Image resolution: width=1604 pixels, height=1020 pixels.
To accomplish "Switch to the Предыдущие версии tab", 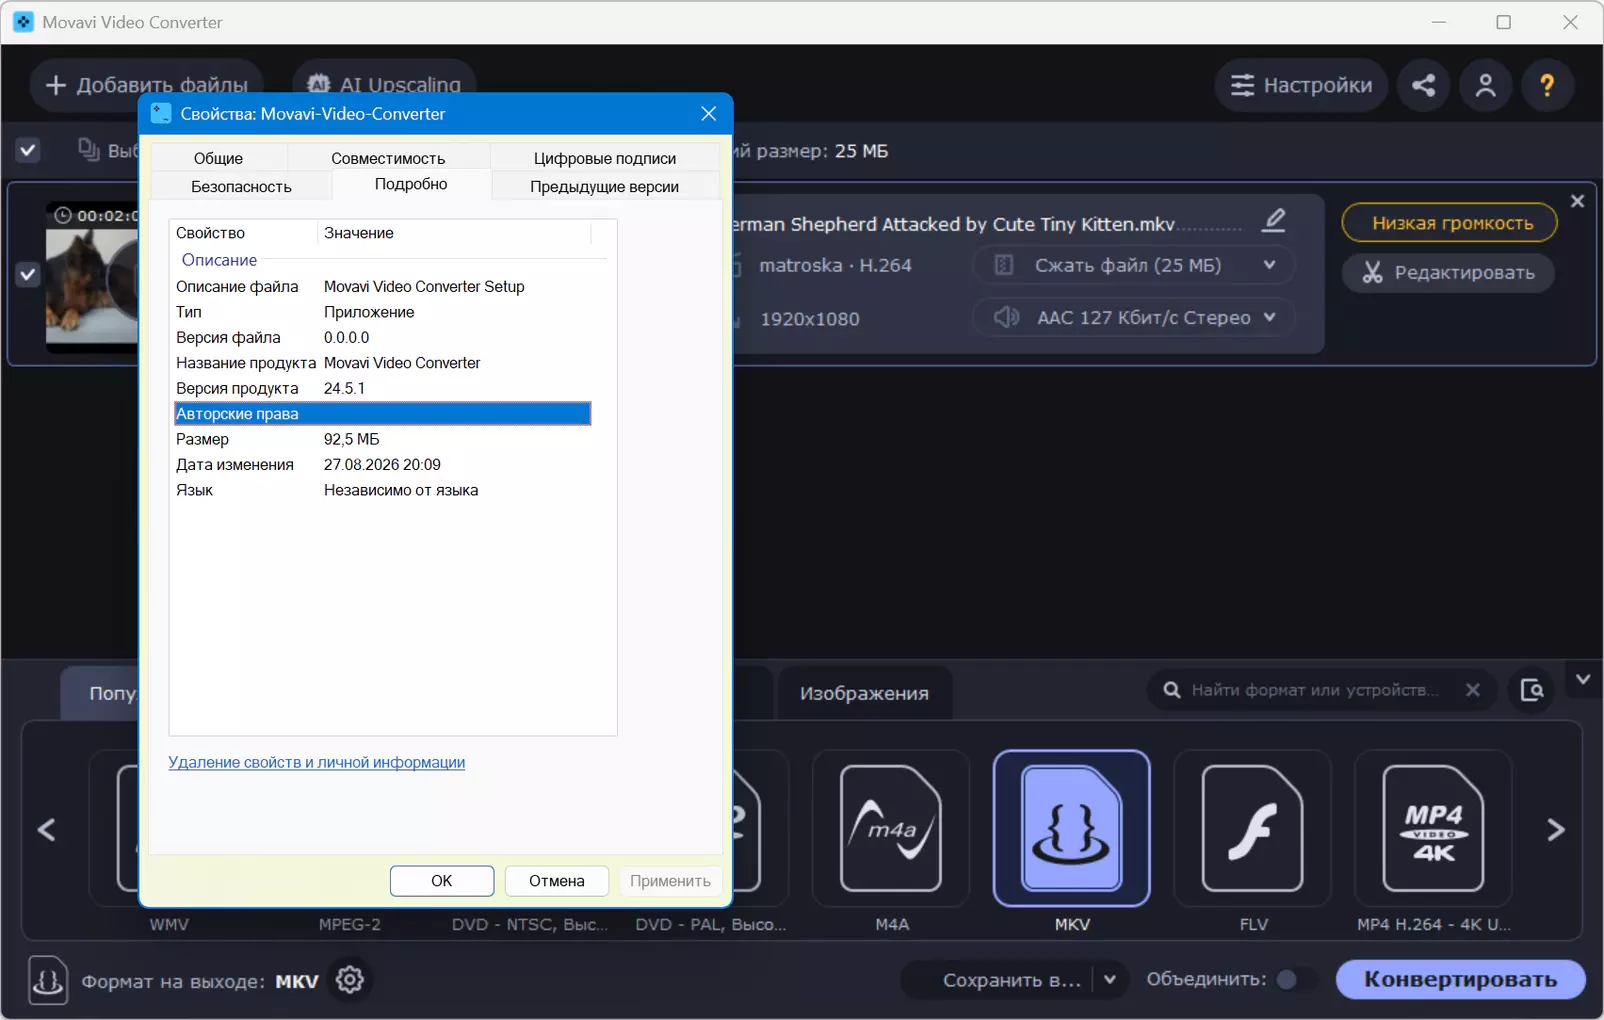I will [605, 186].
